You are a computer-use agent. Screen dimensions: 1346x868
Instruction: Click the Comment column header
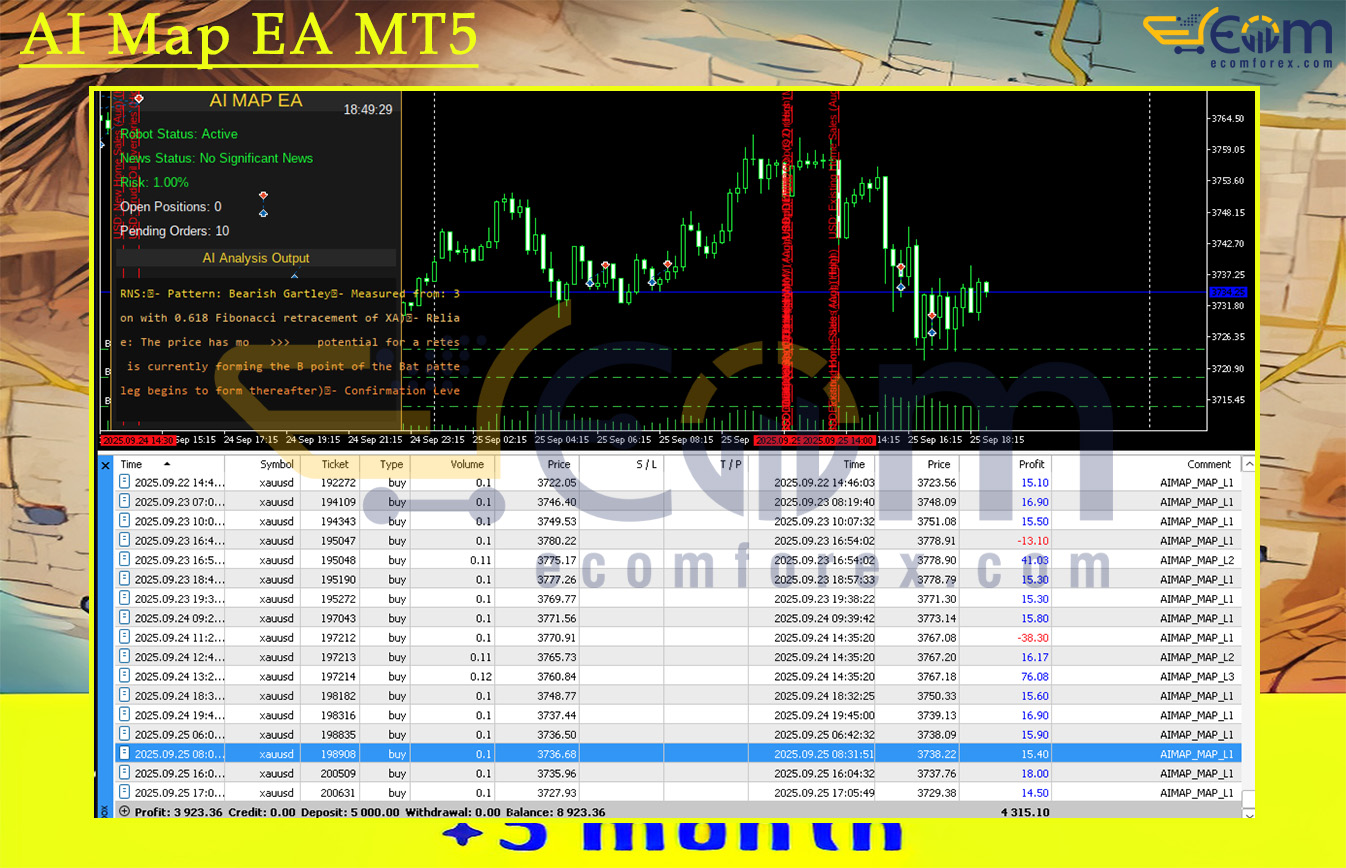tap(1209, 464)
